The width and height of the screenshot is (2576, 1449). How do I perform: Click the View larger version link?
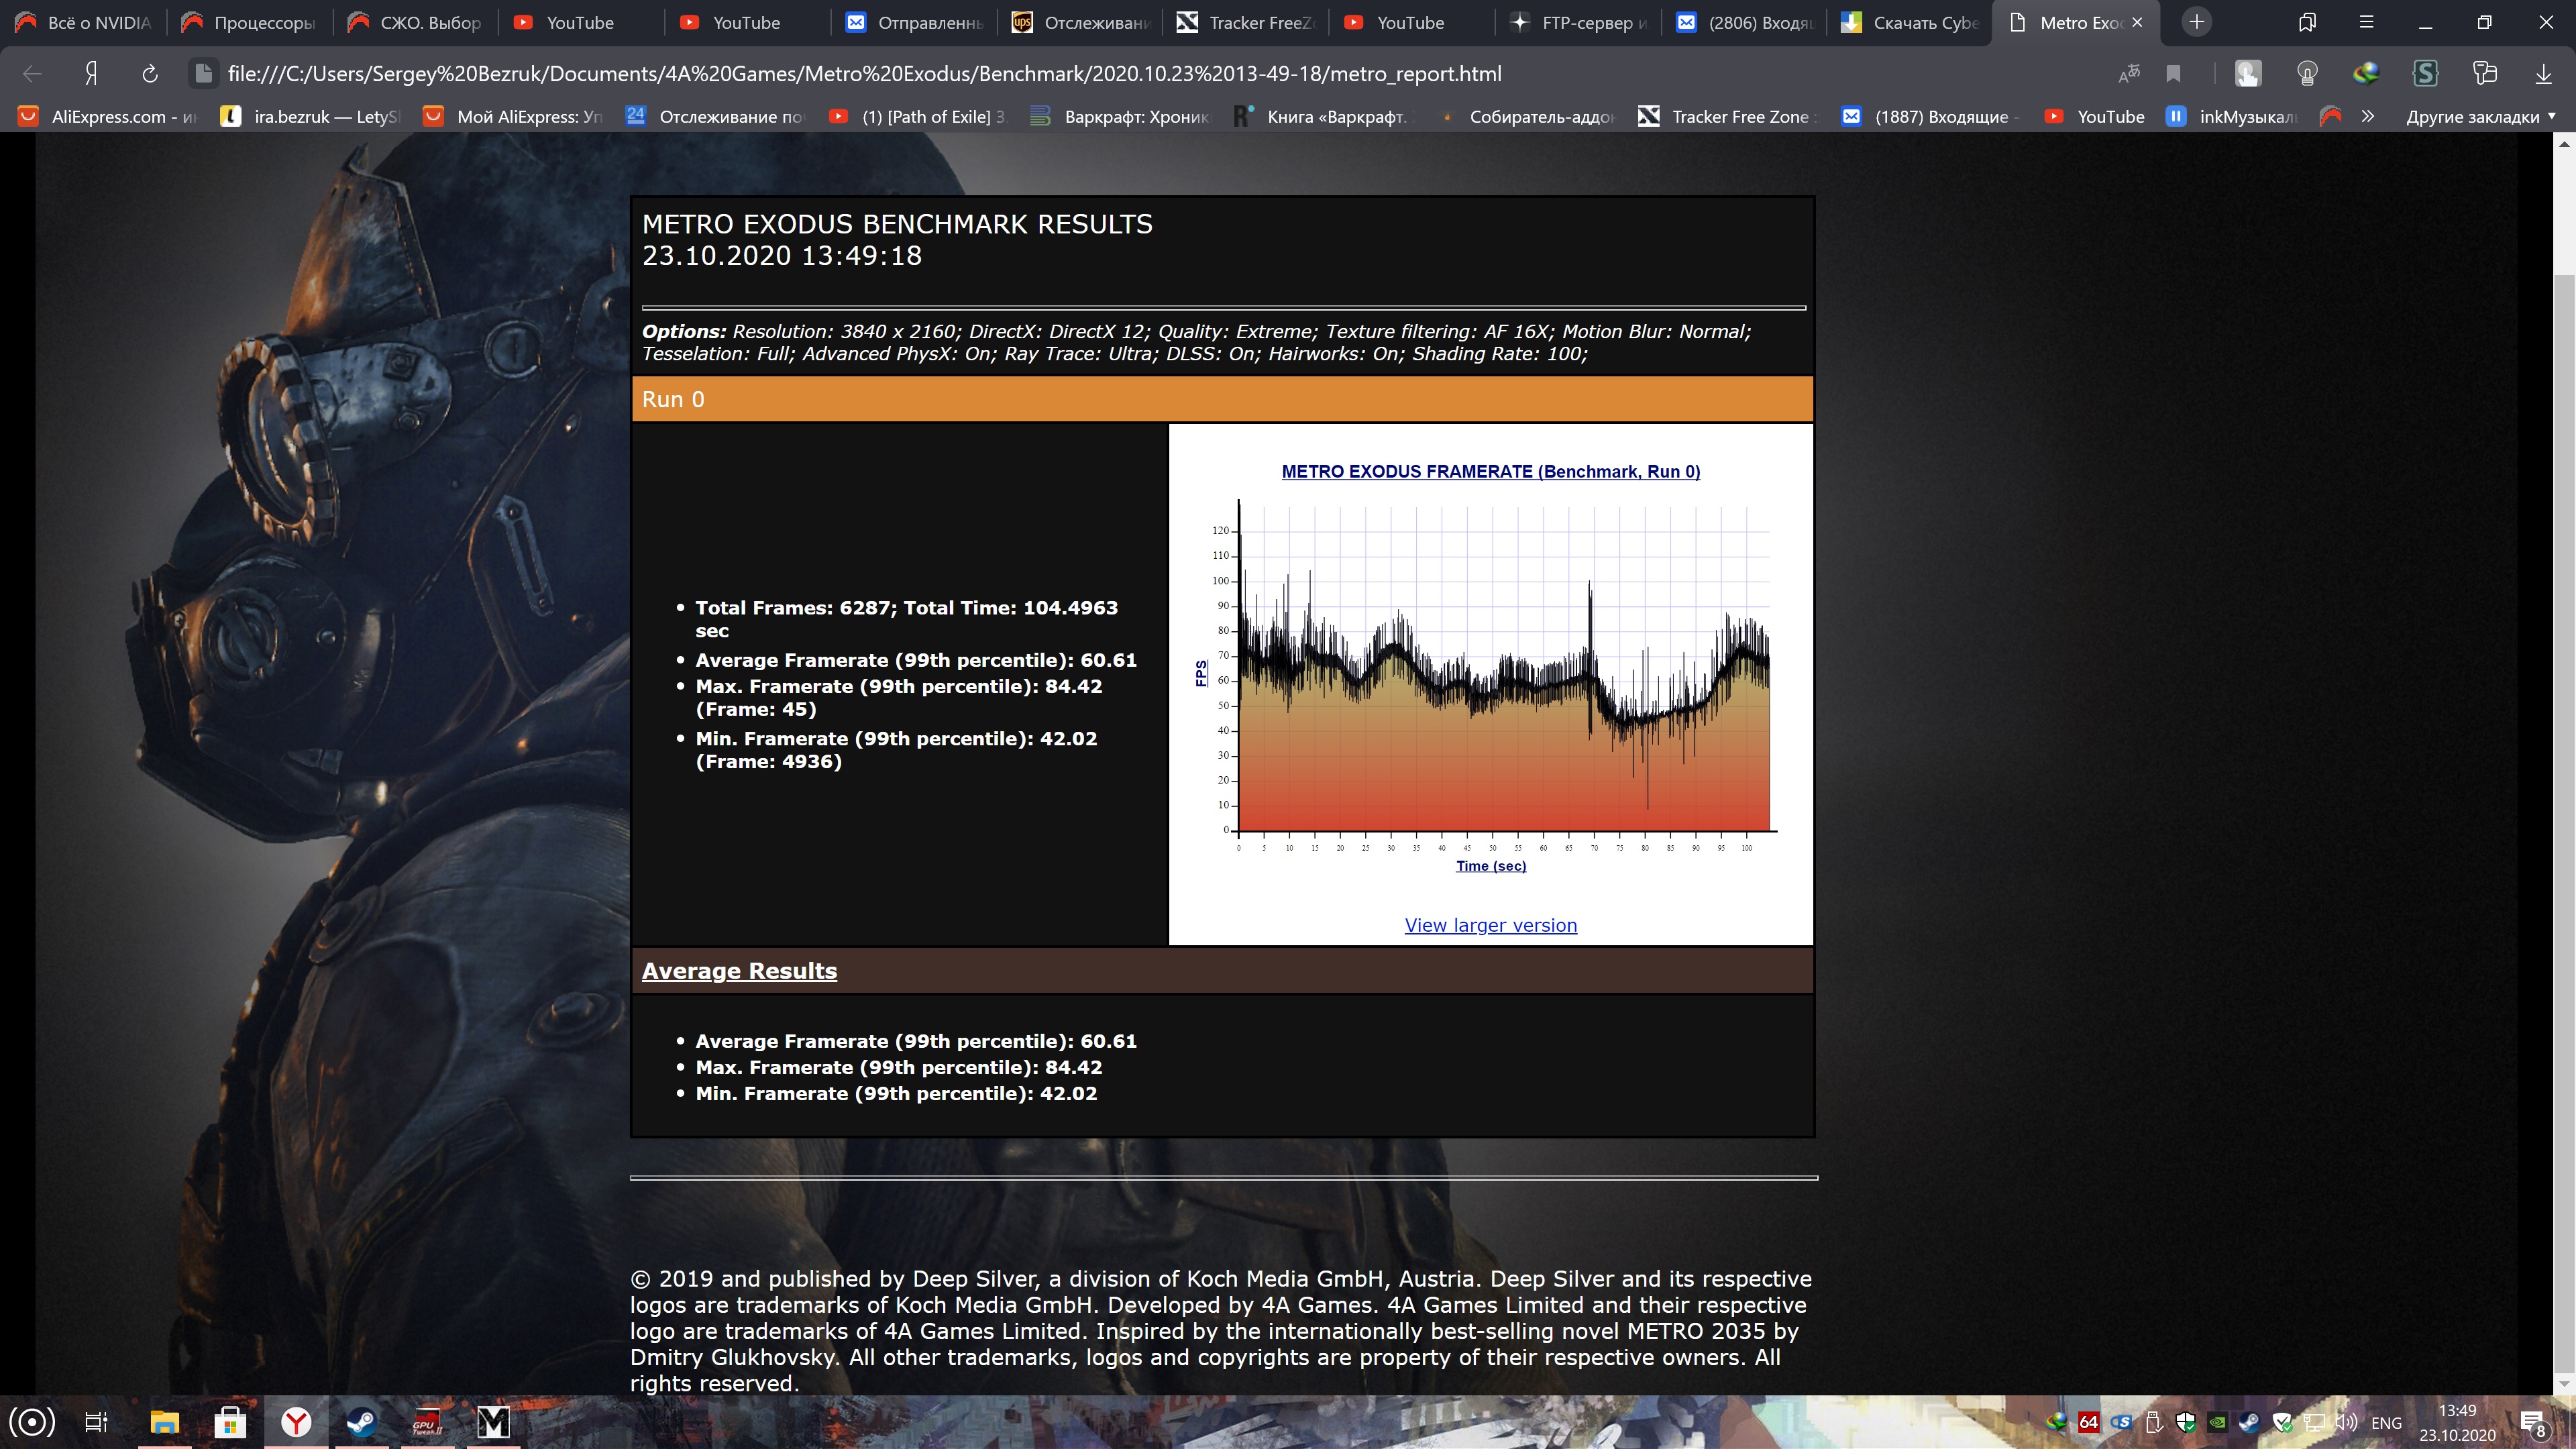click(x=1490, y=925)
